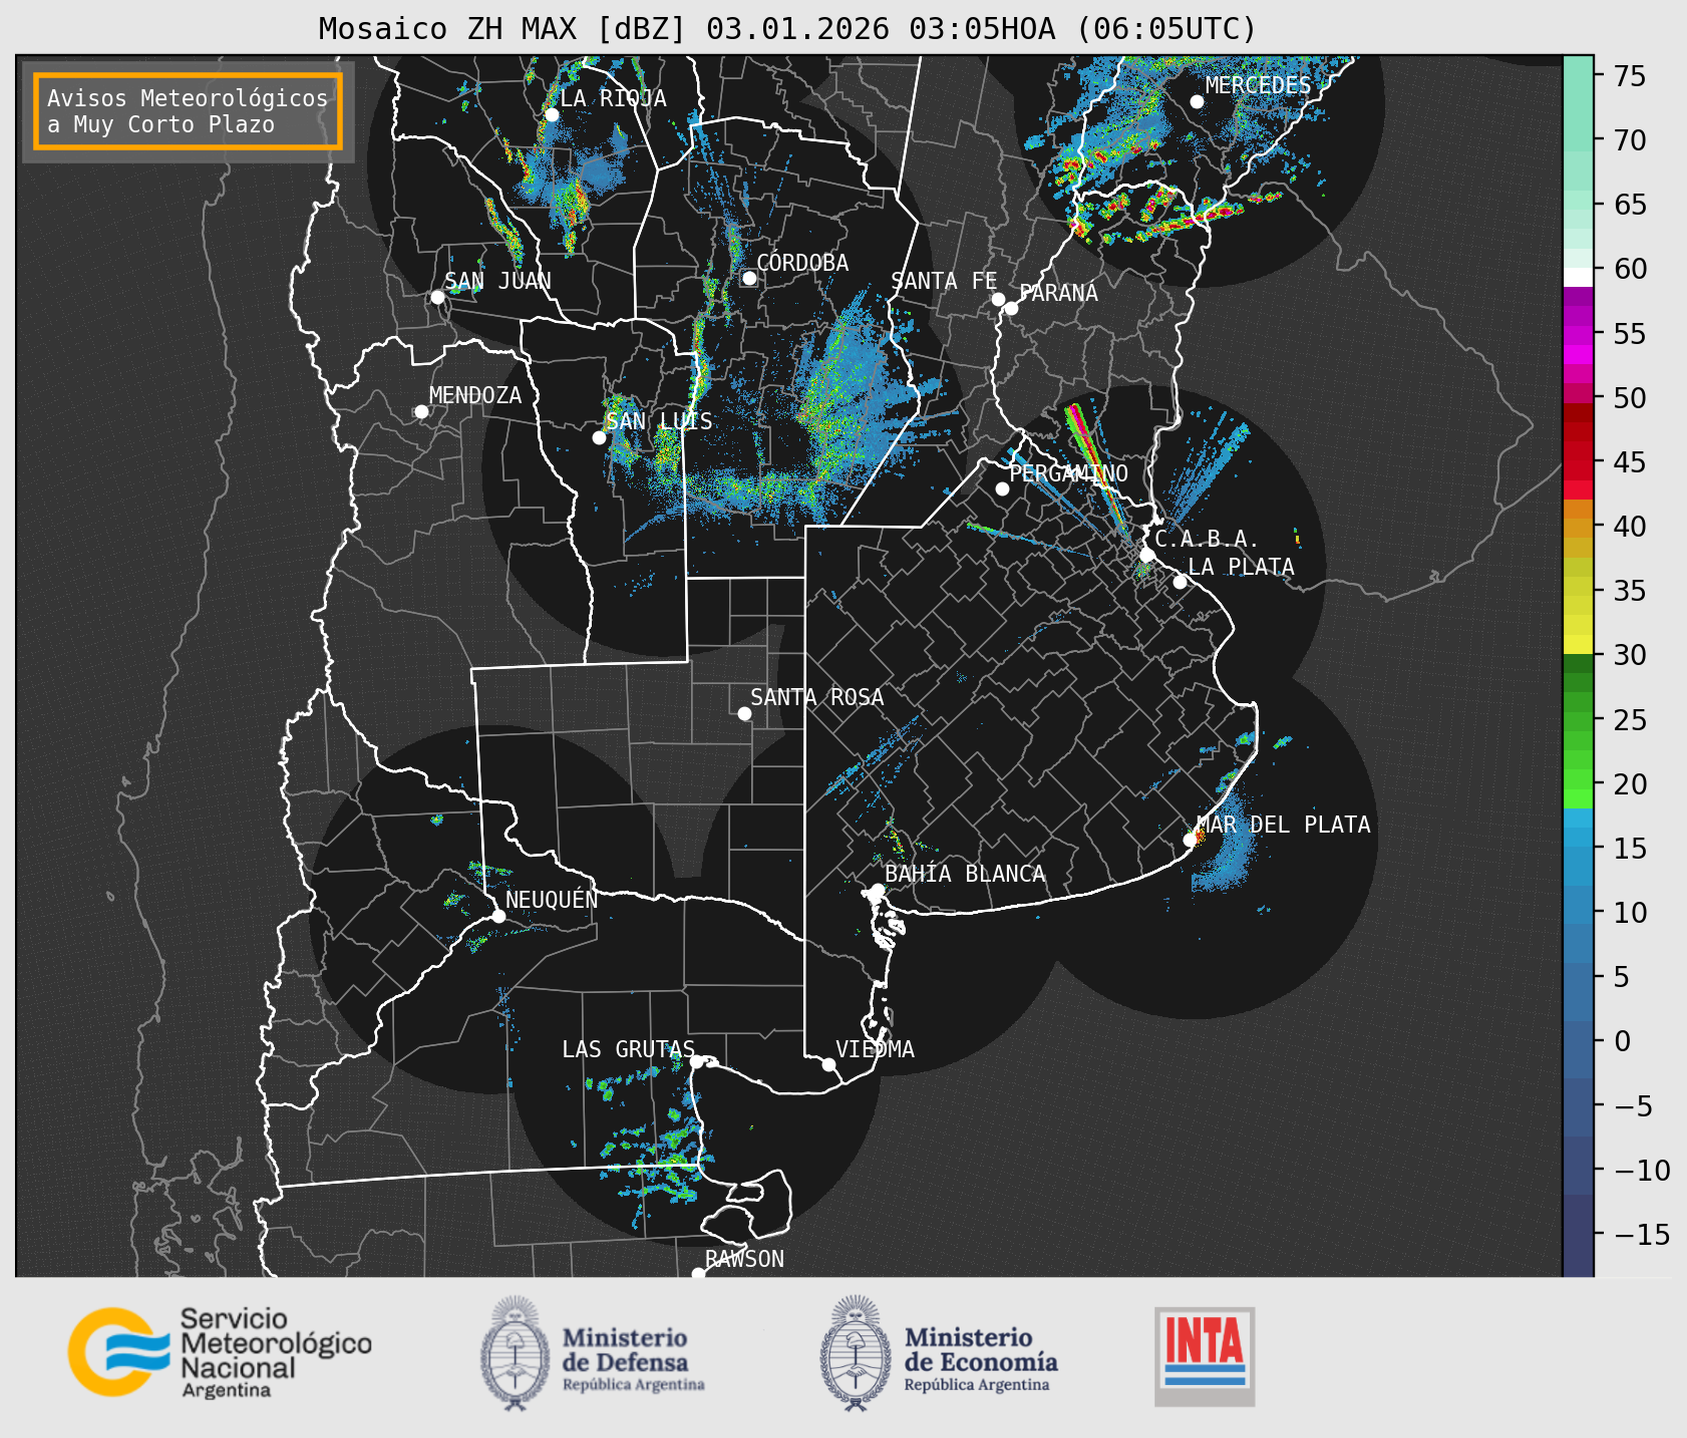Click the MAR DEL PLATA label

(x=1283, y=825)
